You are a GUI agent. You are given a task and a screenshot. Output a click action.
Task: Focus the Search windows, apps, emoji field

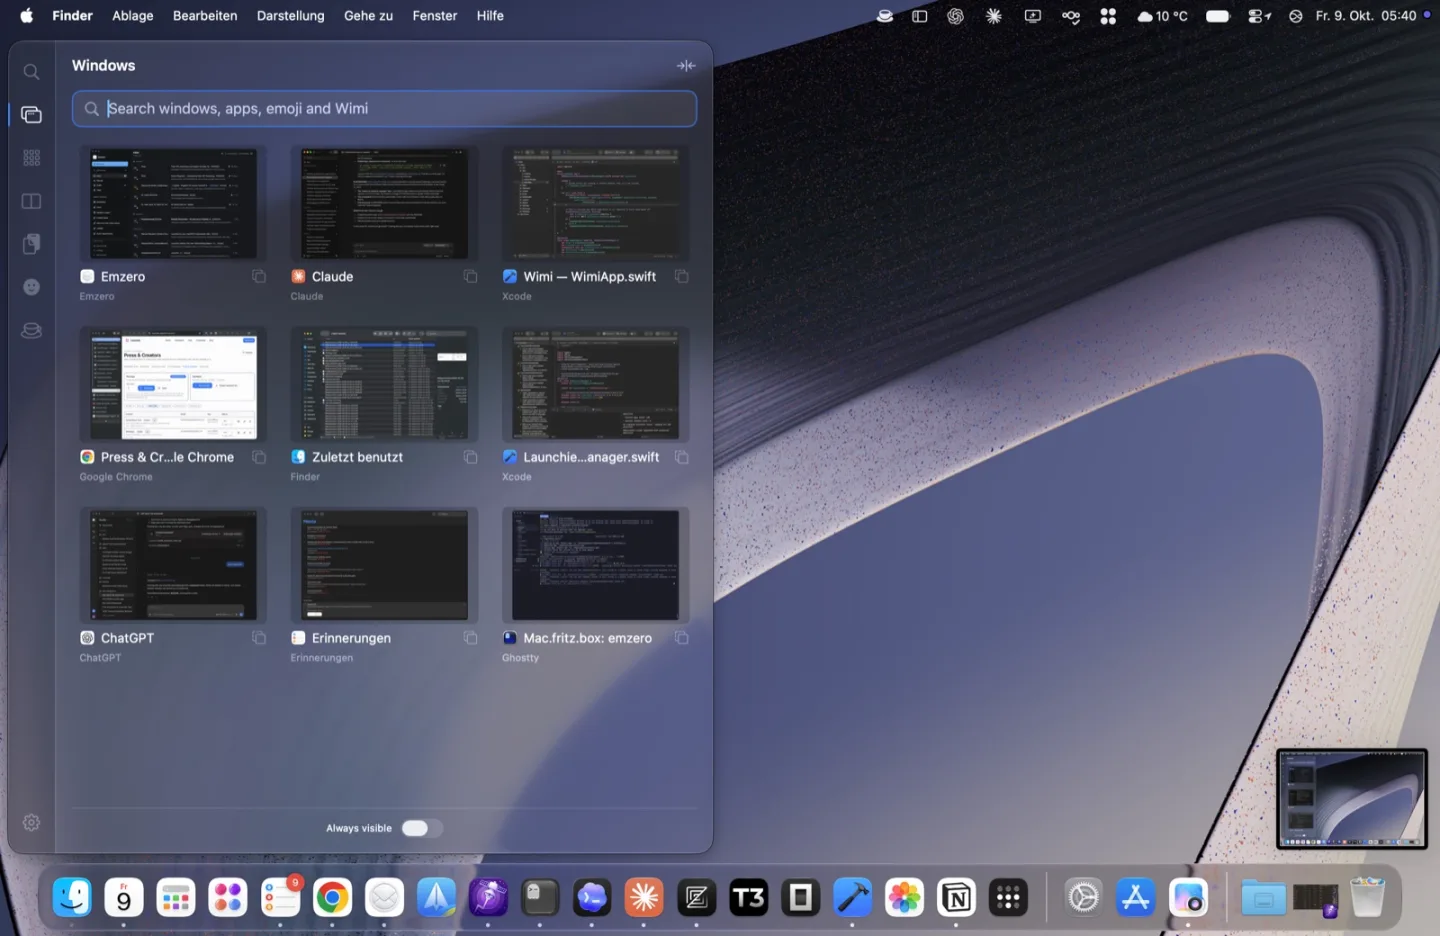tap(384, 109)
